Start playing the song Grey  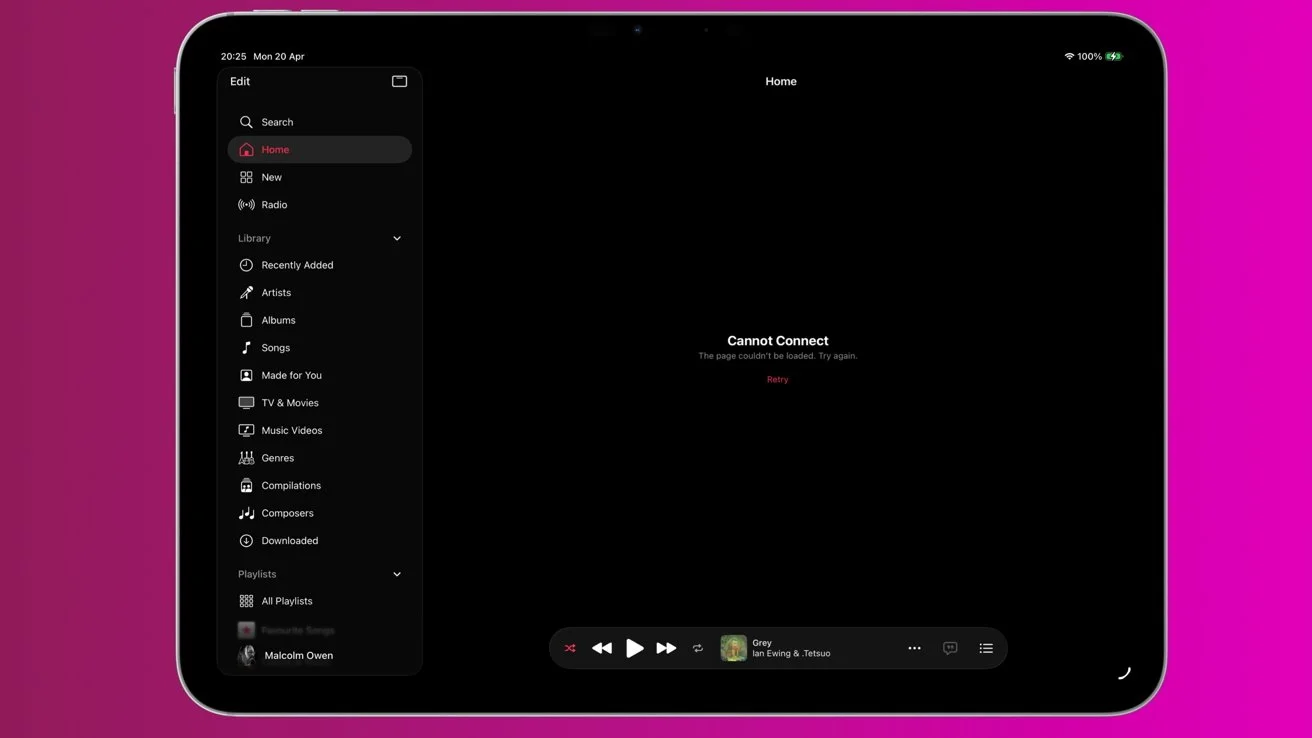point(635,648)
